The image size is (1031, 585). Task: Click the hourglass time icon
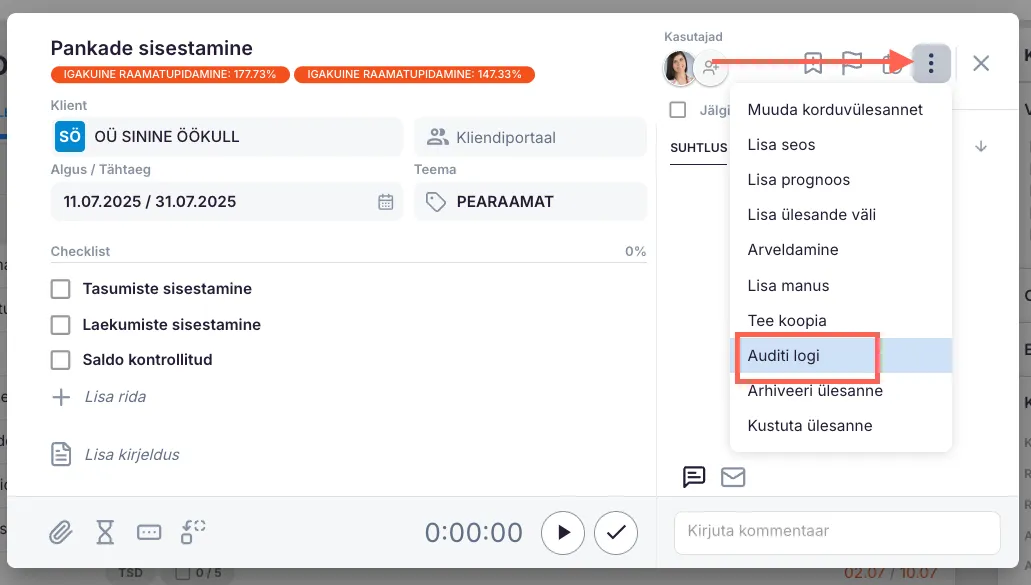pyautogui.click(x=105, y=532)
